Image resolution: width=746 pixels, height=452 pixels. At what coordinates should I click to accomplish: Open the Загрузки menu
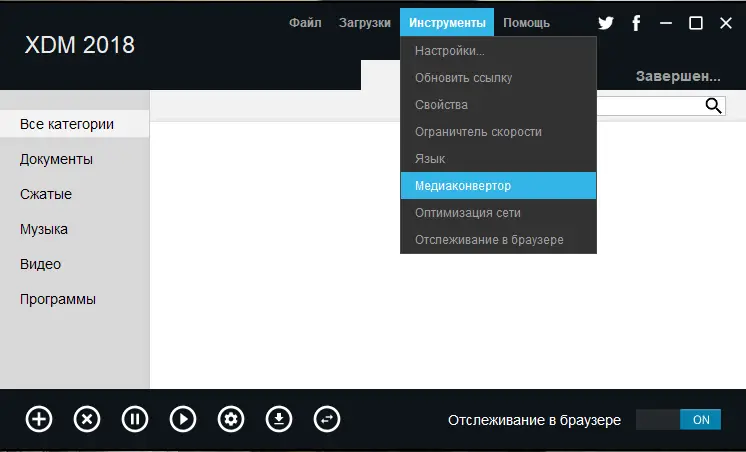point(365,23)
